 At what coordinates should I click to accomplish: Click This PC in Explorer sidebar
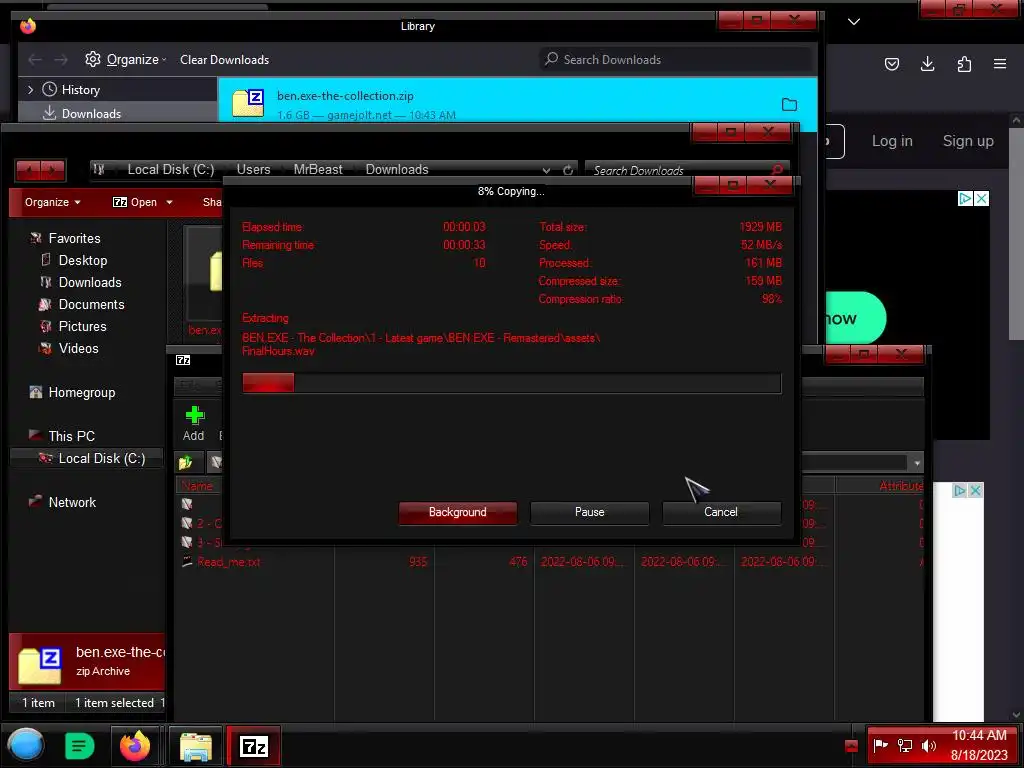click(x=71, y=436)
